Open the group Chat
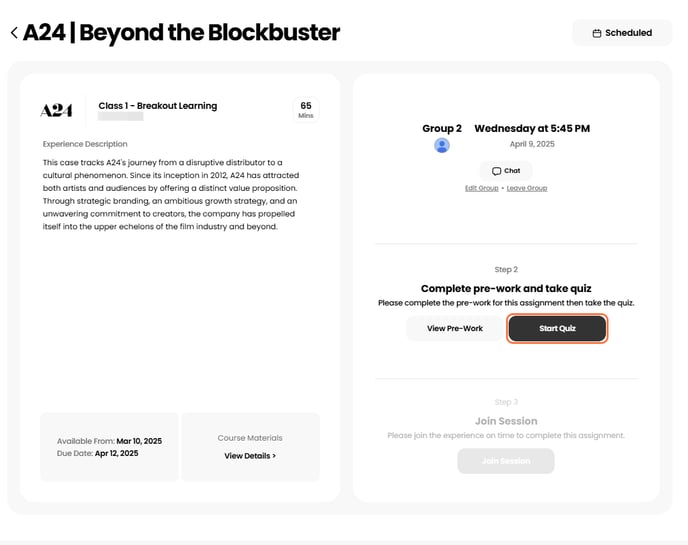 click(x=506, y=171)
